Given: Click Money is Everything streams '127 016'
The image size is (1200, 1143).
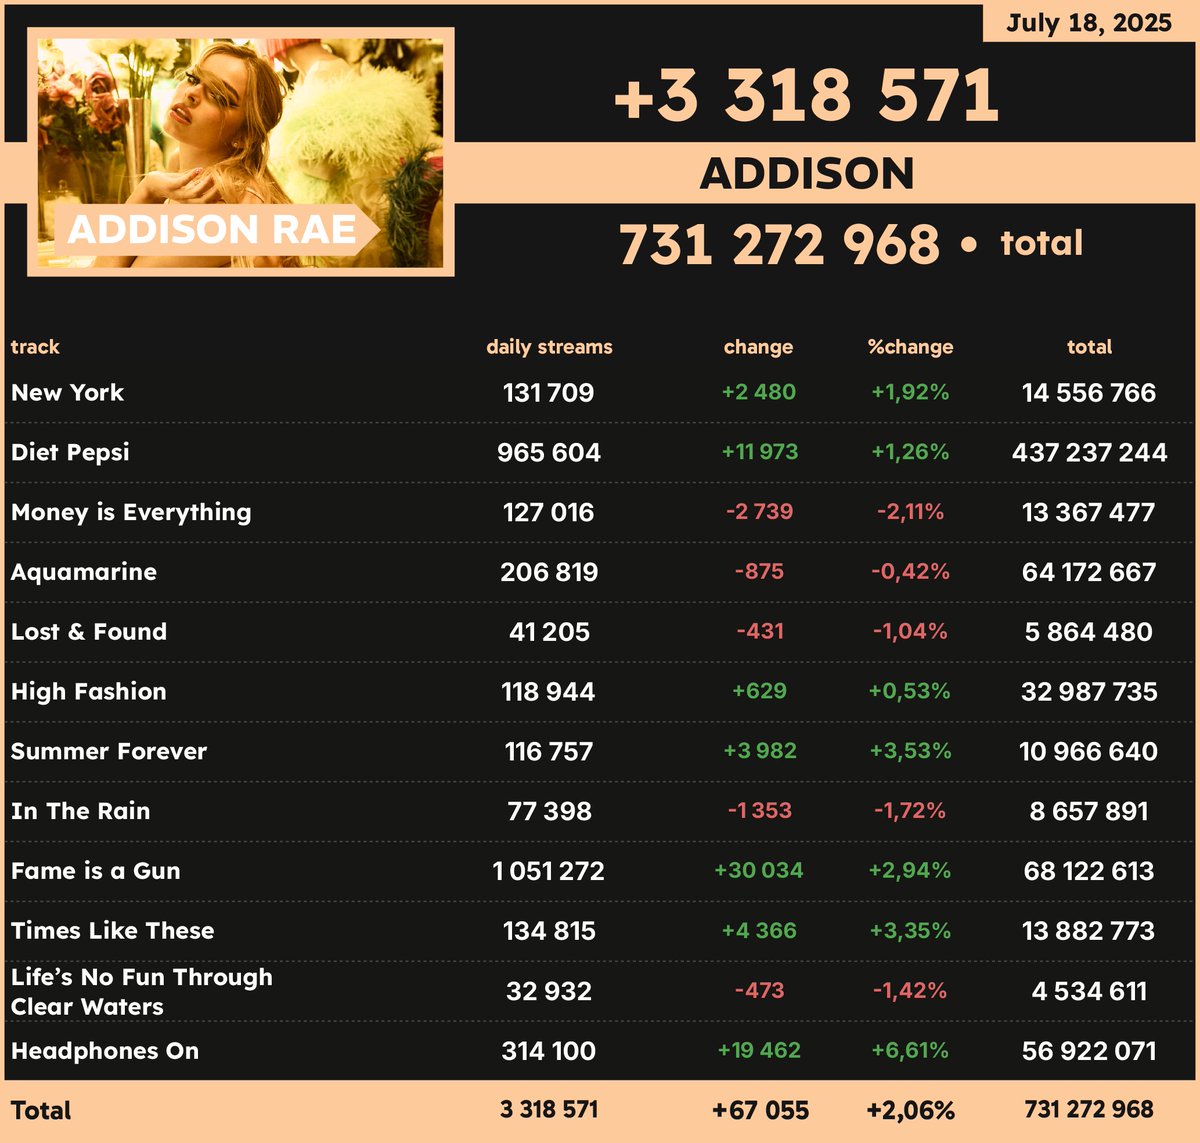Looking at the screenshot, I should 549,513.
